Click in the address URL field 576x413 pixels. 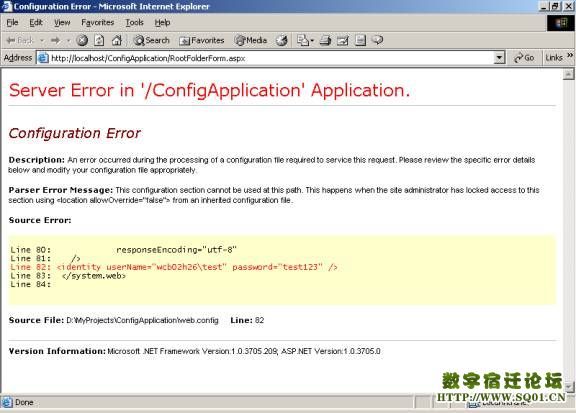[x=272, y=58]
